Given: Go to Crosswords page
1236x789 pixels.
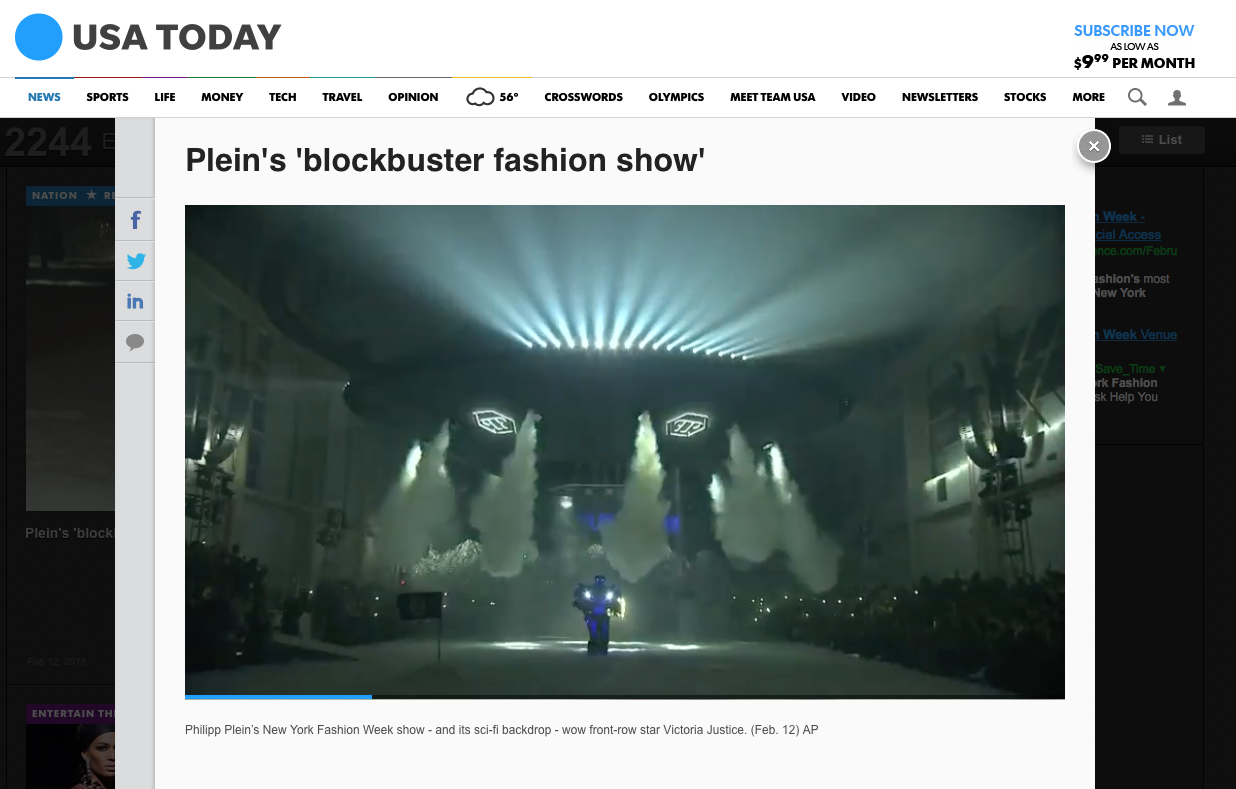Looking at the screenshot, I should coord(583,97).
